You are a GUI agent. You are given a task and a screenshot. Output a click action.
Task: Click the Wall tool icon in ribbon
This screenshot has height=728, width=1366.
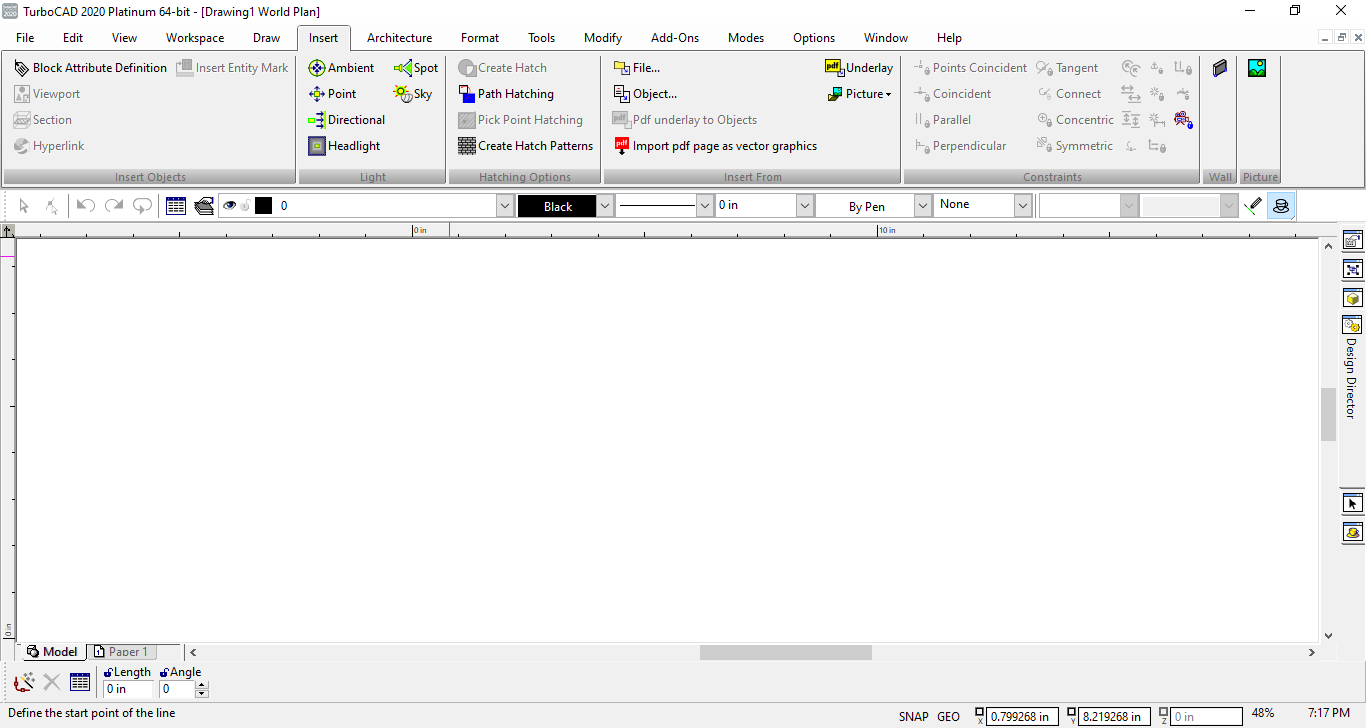pyautogui.click(x=1220, y=68)
